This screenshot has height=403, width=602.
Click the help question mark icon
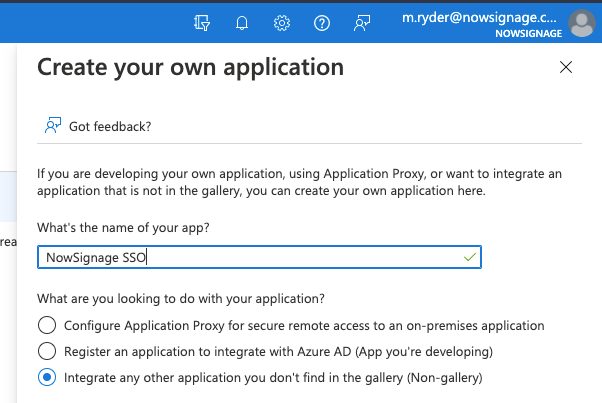(x=321, y=22)
